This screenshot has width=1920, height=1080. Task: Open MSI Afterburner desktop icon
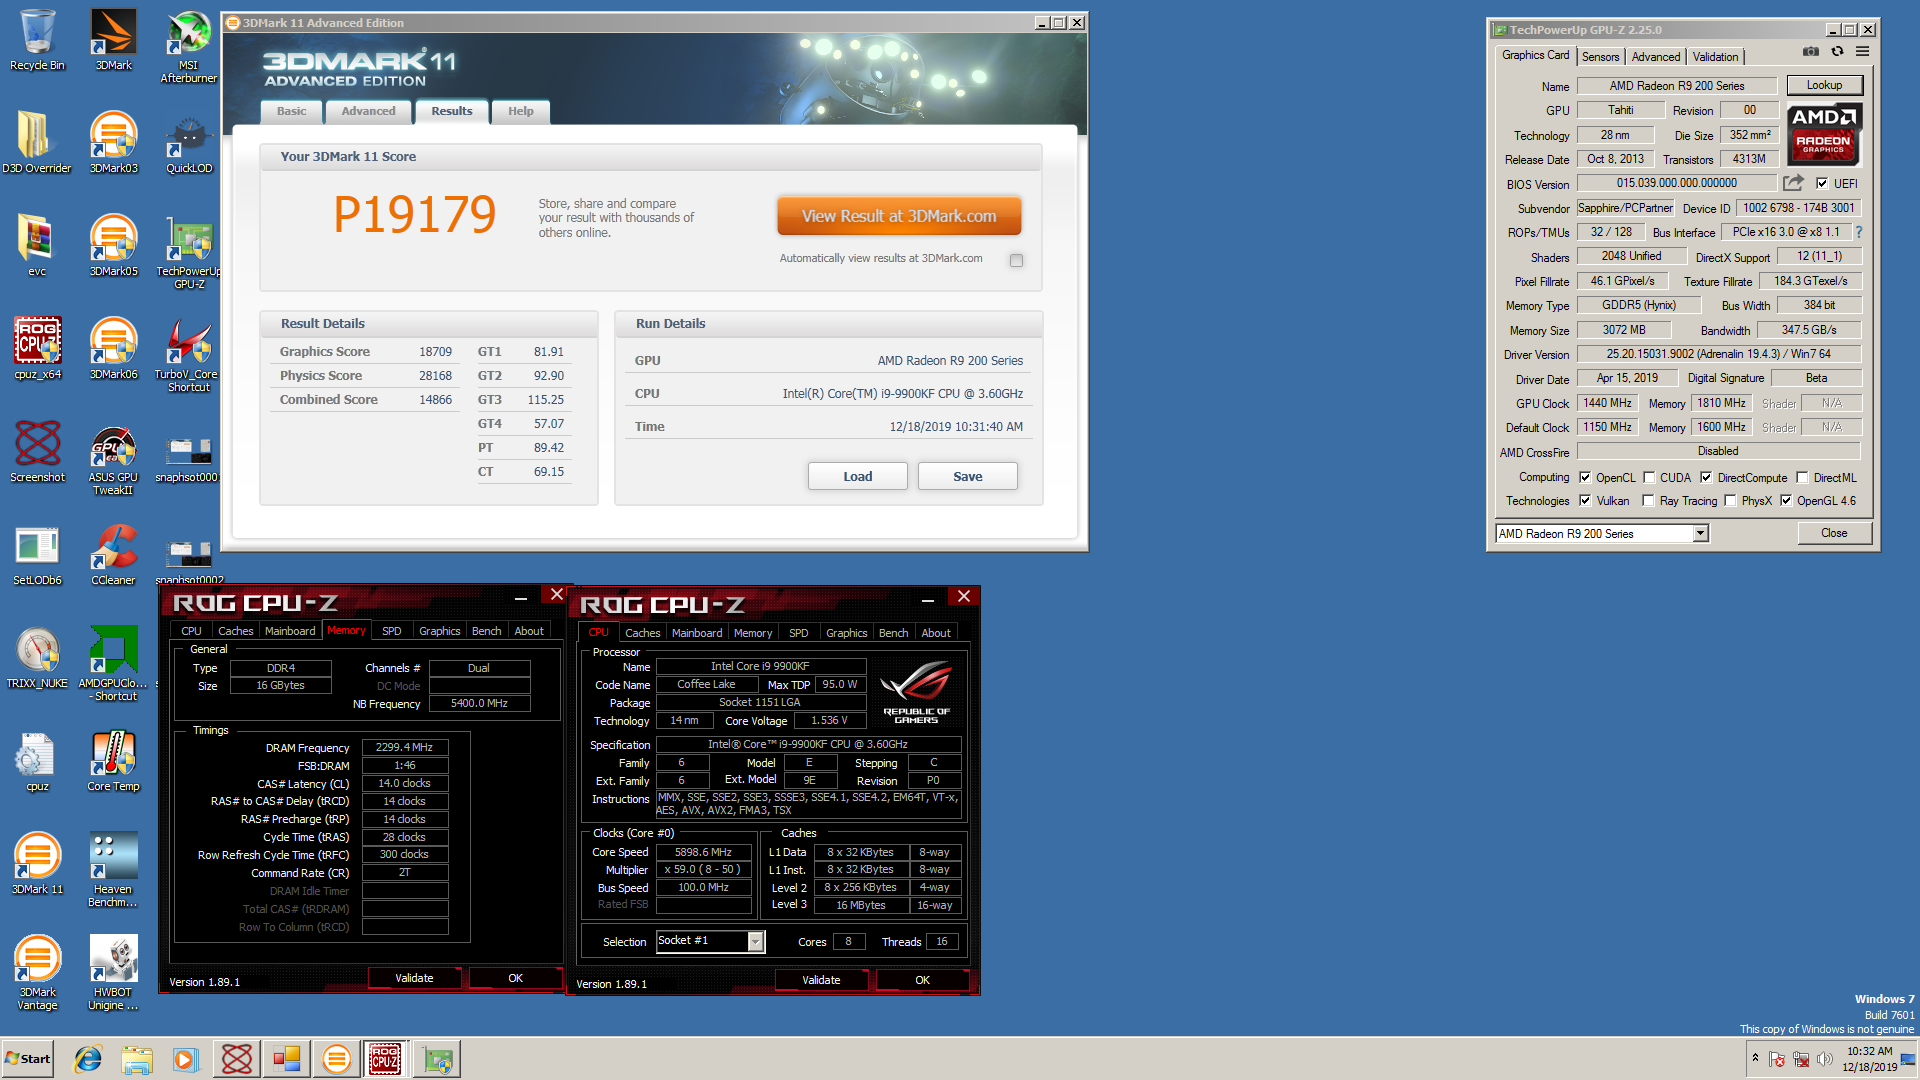click(189, 46)
